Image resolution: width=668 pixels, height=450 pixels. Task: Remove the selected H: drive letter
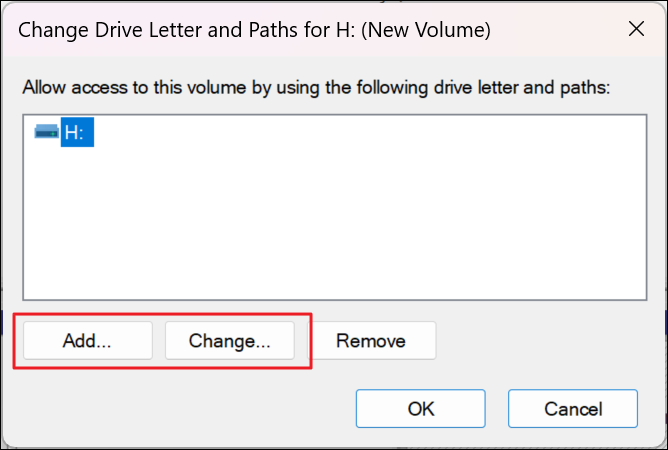coord(371,341)
